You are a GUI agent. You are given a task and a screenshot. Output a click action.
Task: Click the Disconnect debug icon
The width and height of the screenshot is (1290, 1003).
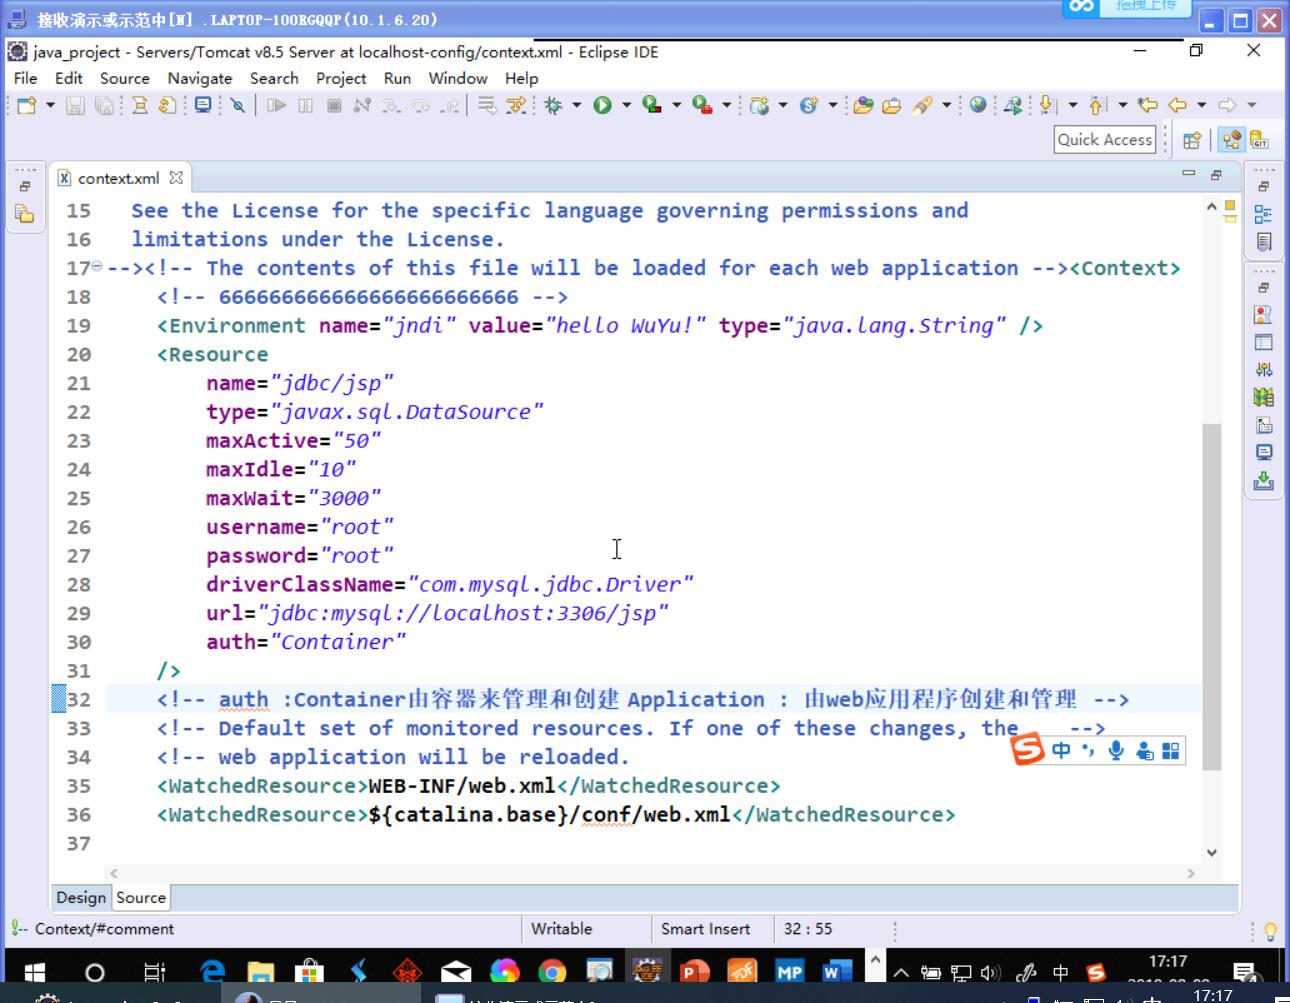click(x=362, y=105)
